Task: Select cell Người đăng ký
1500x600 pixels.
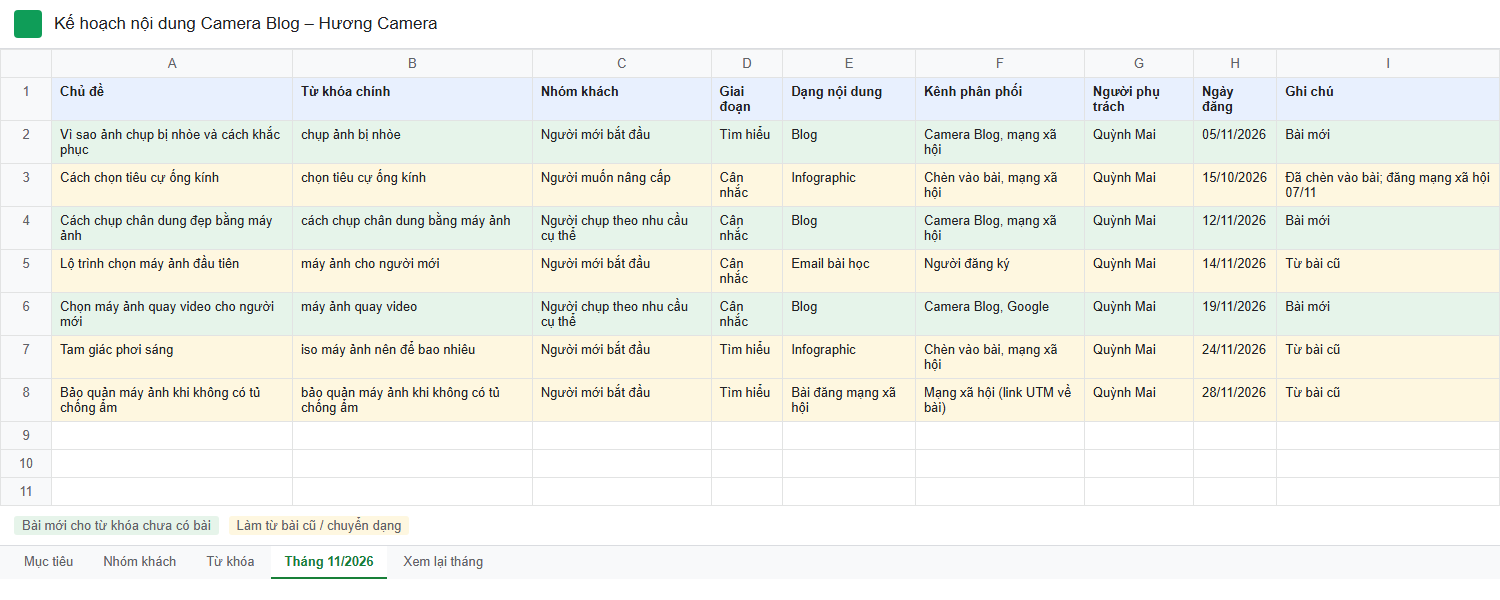Action: (1000, 271)
